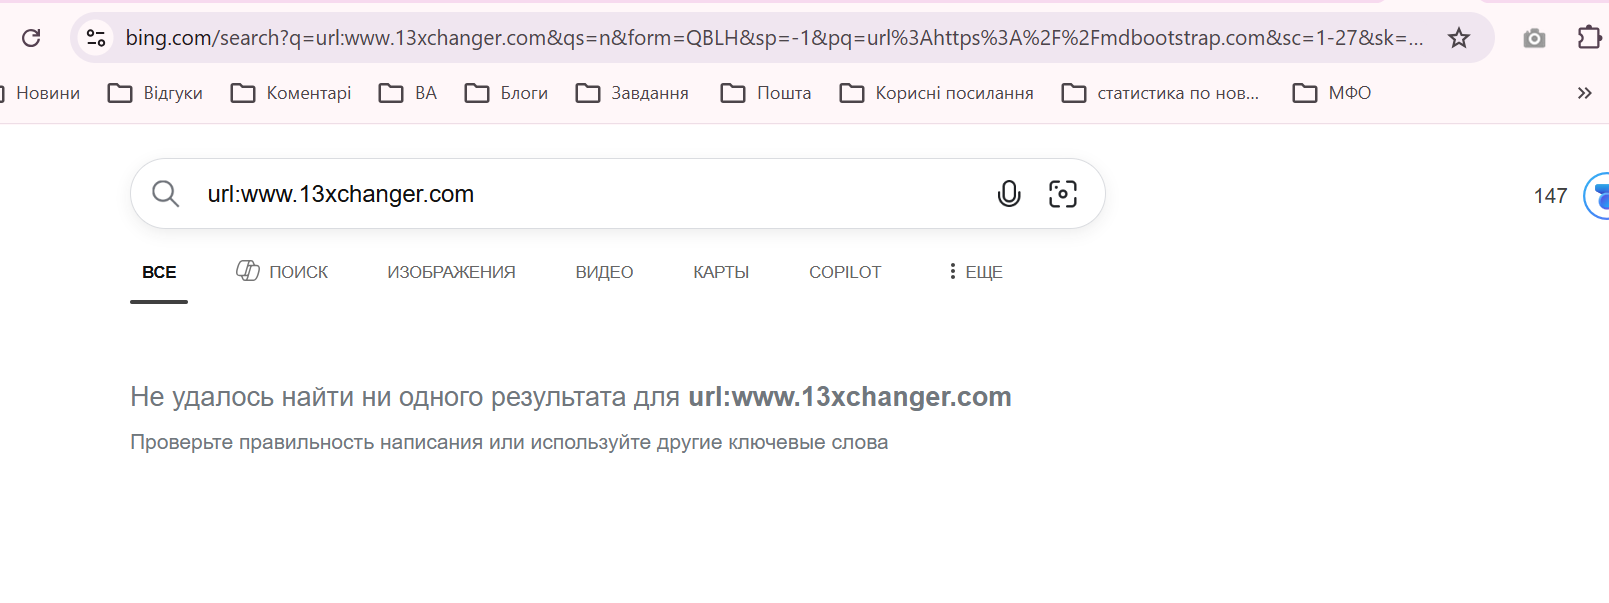
Task: Open the статистика по нов... bookmark folder
Action: click(x=1160, y=93)
